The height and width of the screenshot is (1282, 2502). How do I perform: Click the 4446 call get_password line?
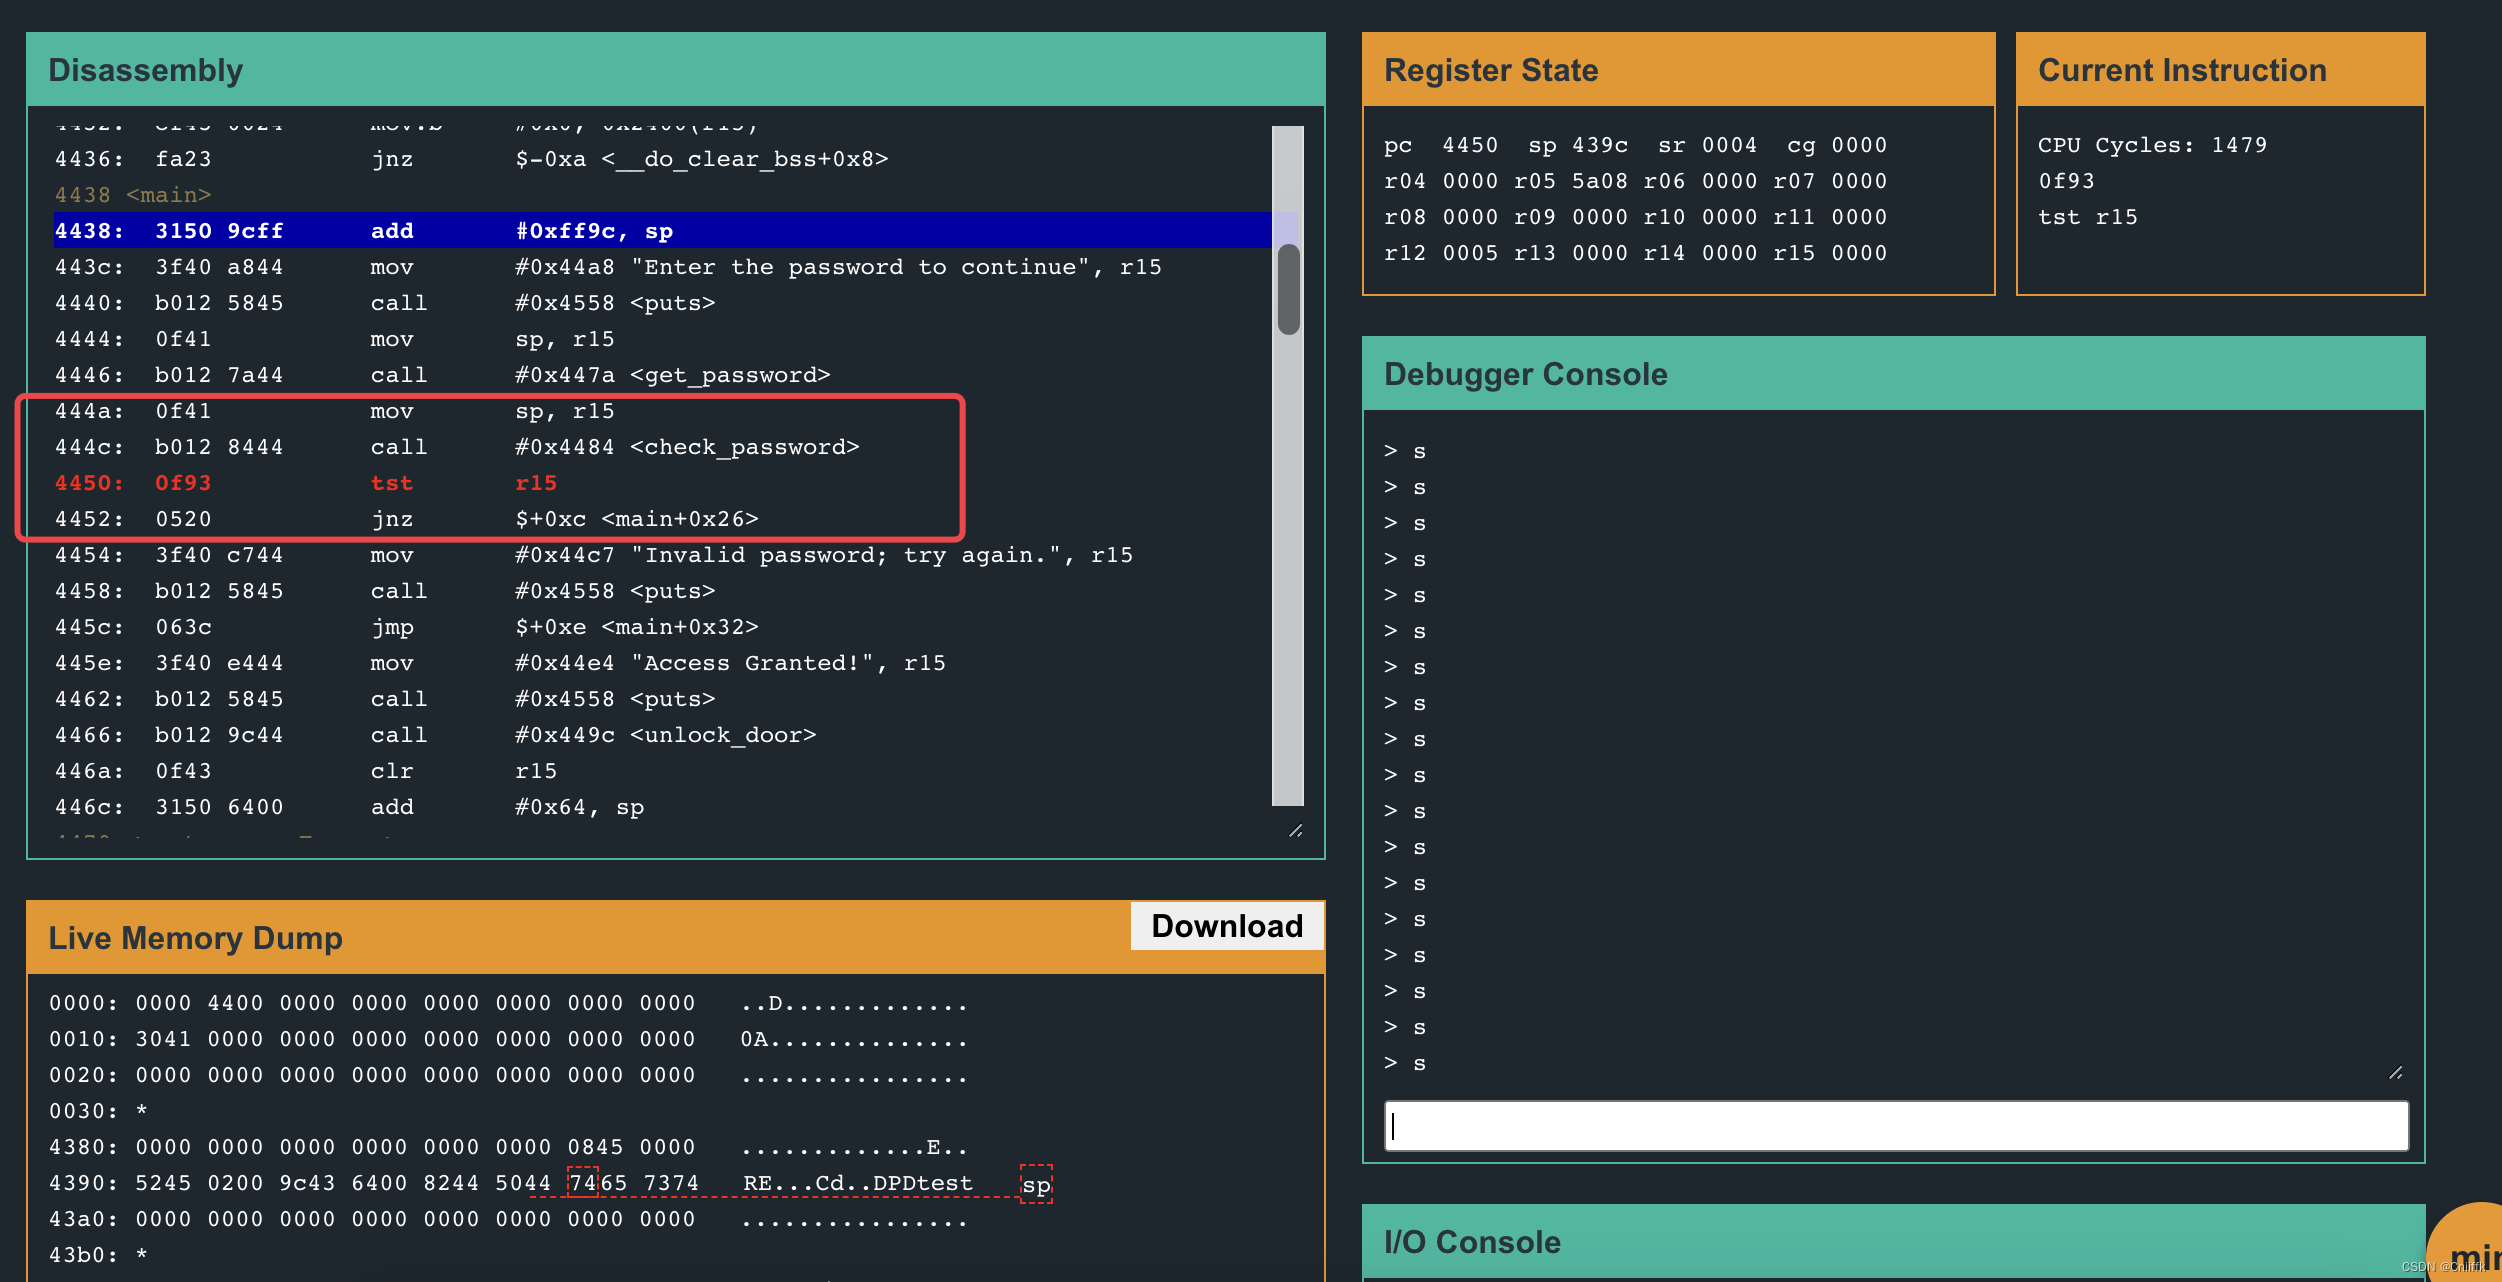[x=443, y=375]
